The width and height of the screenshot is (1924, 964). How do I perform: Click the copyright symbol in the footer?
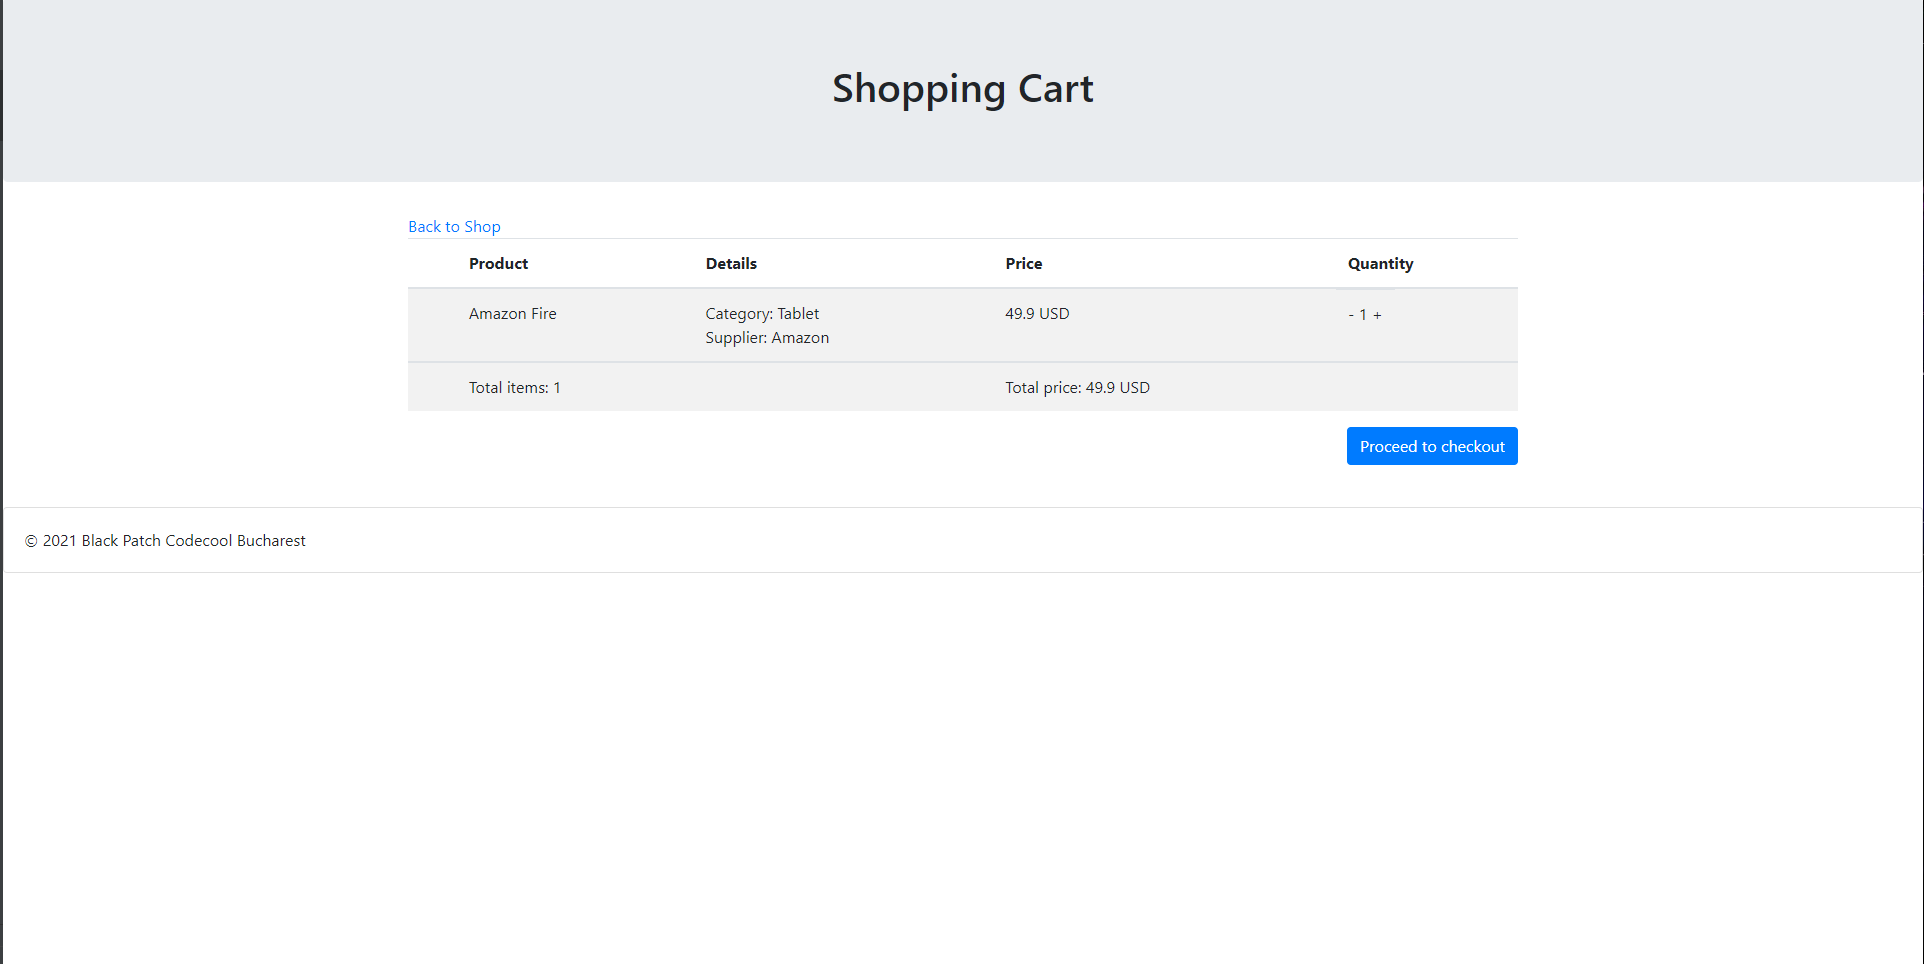point(29,540)
